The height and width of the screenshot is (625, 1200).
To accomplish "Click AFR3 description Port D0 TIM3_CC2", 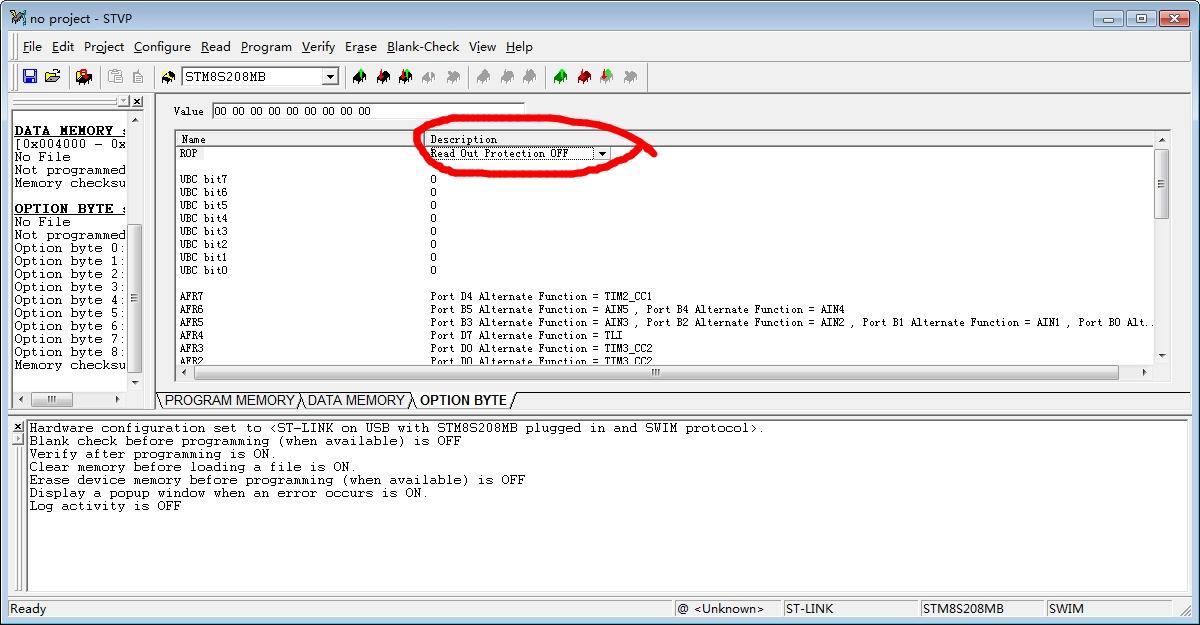I will (x=541, y=349).
